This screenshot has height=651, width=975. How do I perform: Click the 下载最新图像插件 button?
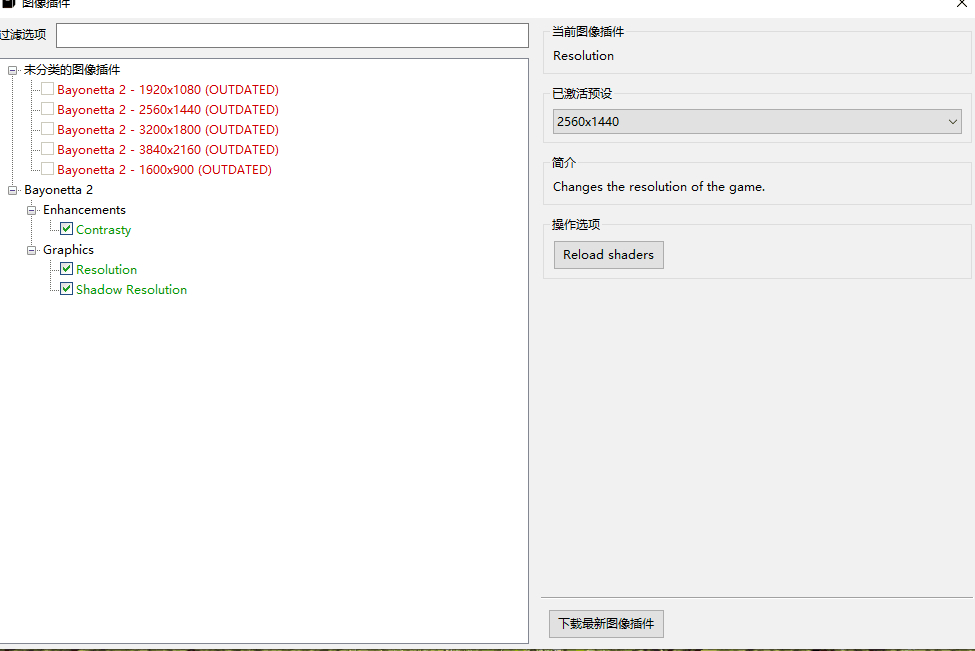[606, 624]
